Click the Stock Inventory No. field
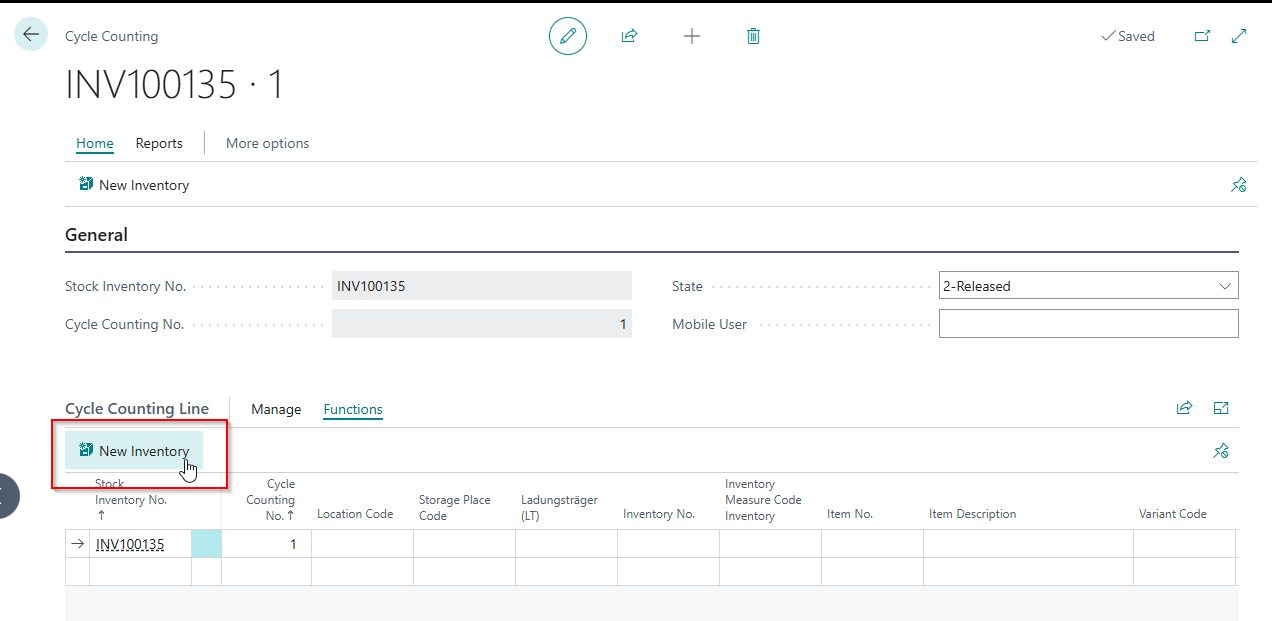Image resolution: width=1272 pixels, height=621 pixels. click(482, 286)
